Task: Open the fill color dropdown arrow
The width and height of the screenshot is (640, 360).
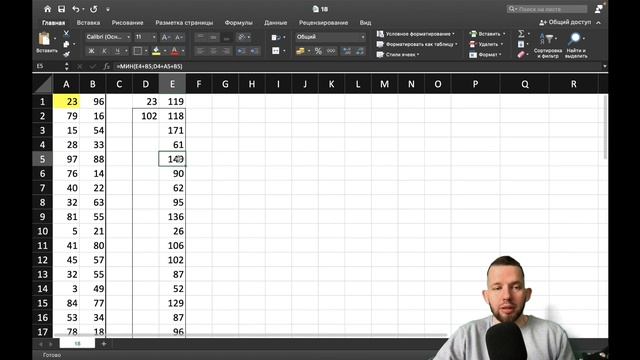Action: 165,51
